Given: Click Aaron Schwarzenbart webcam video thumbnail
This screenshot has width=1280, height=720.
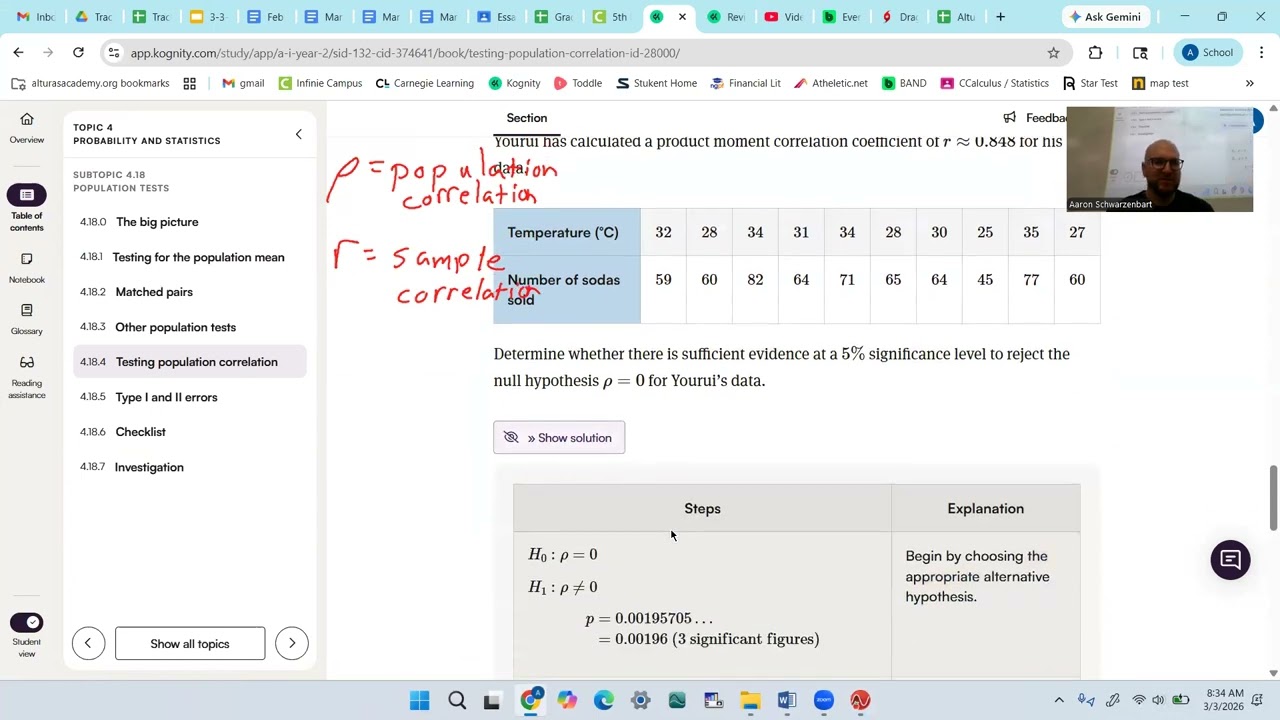Looking at the screenshot, I should tap(1160, 159).
